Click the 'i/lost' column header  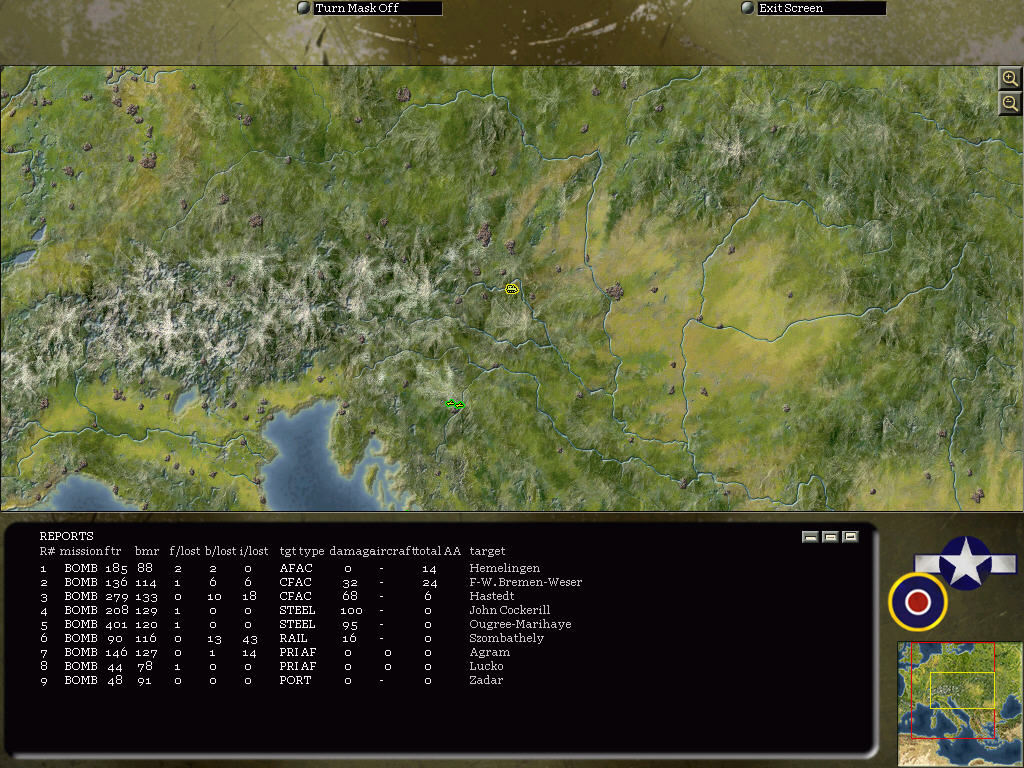[x=254, y=551]
